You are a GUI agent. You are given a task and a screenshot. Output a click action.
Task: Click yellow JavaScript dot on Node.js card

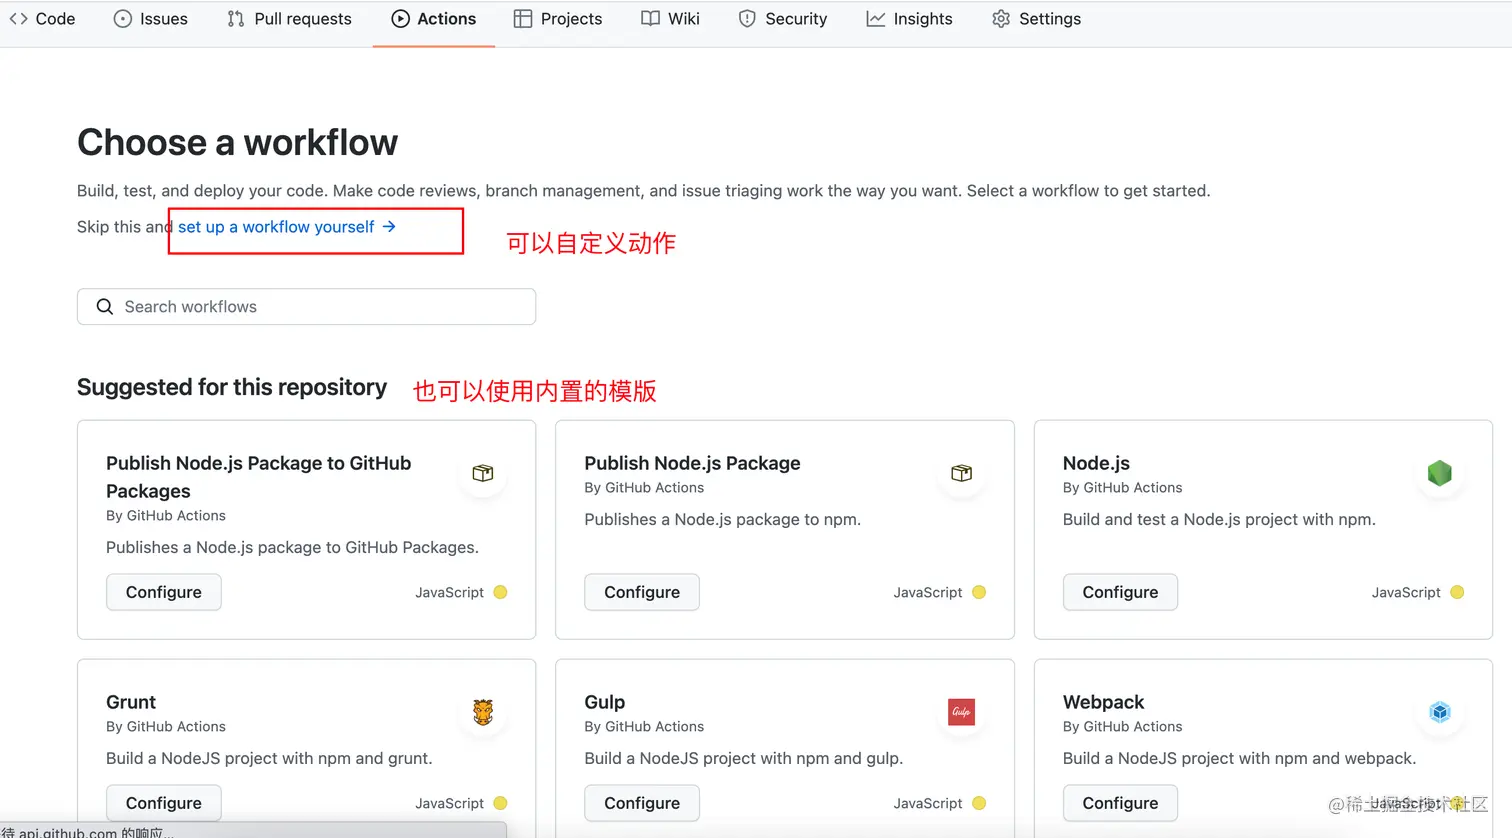(1457, 592)
